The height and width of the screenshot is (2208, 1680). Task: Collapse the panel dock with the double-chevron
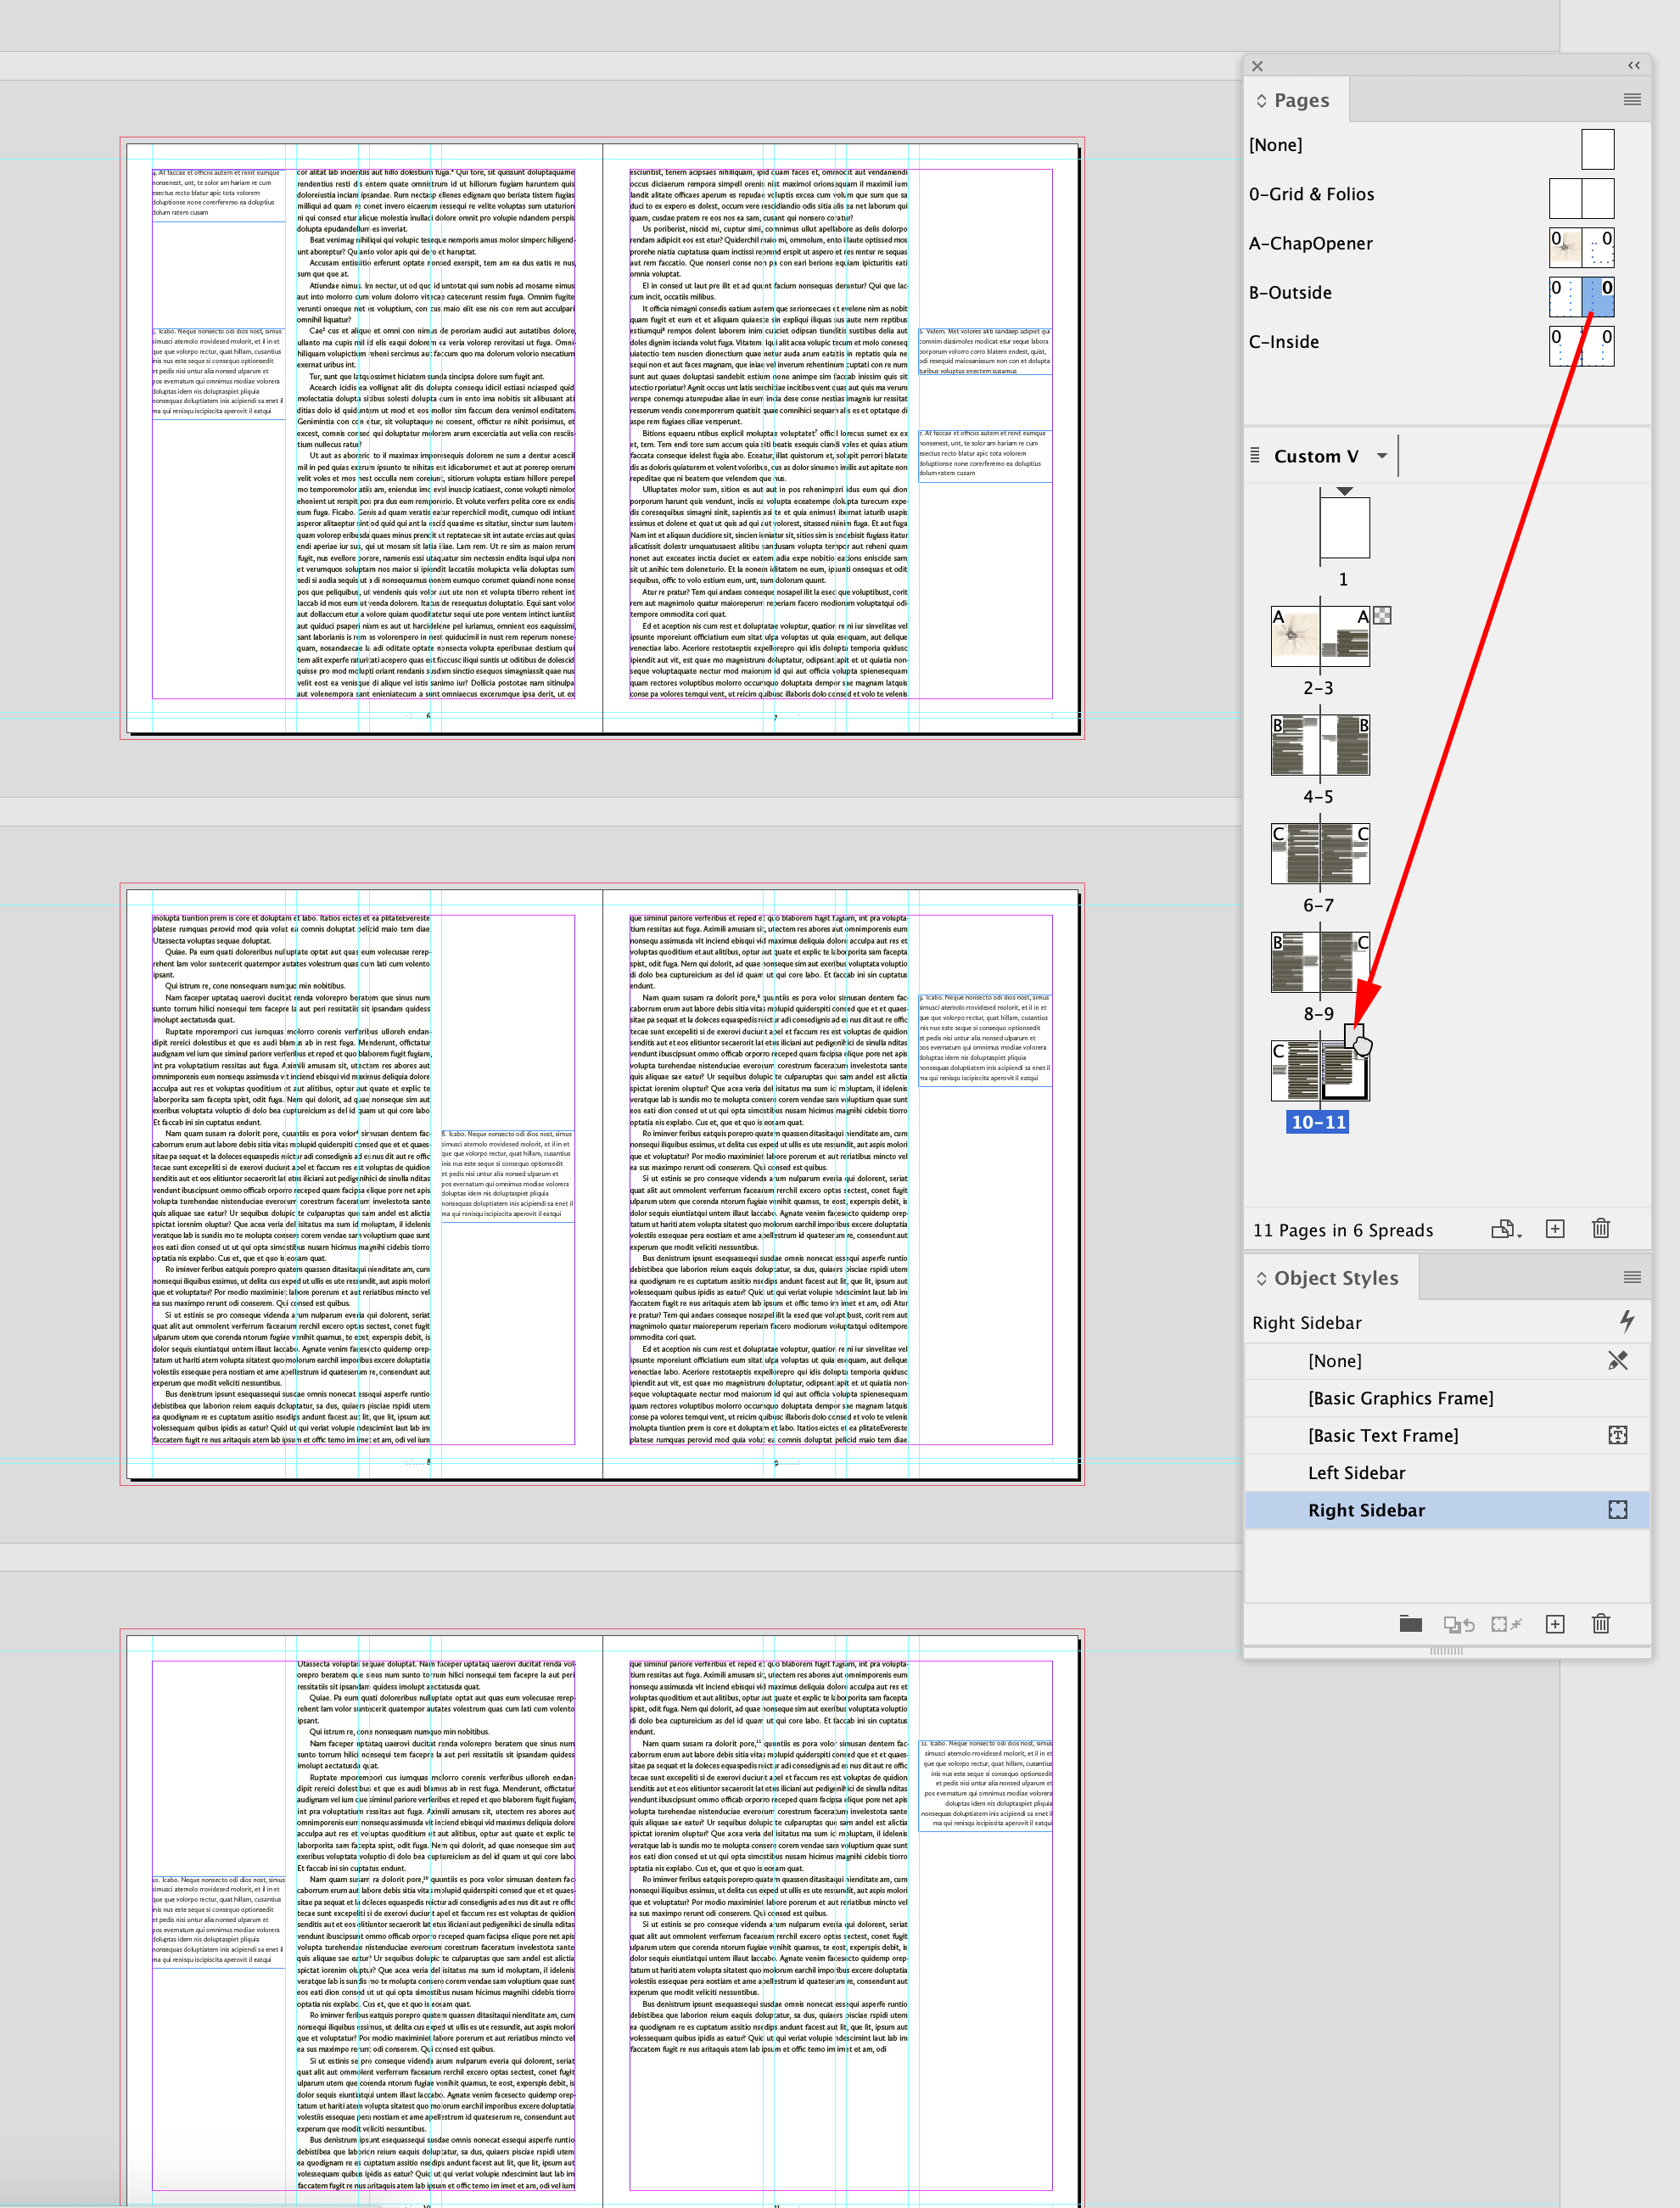click(1634, 65)
